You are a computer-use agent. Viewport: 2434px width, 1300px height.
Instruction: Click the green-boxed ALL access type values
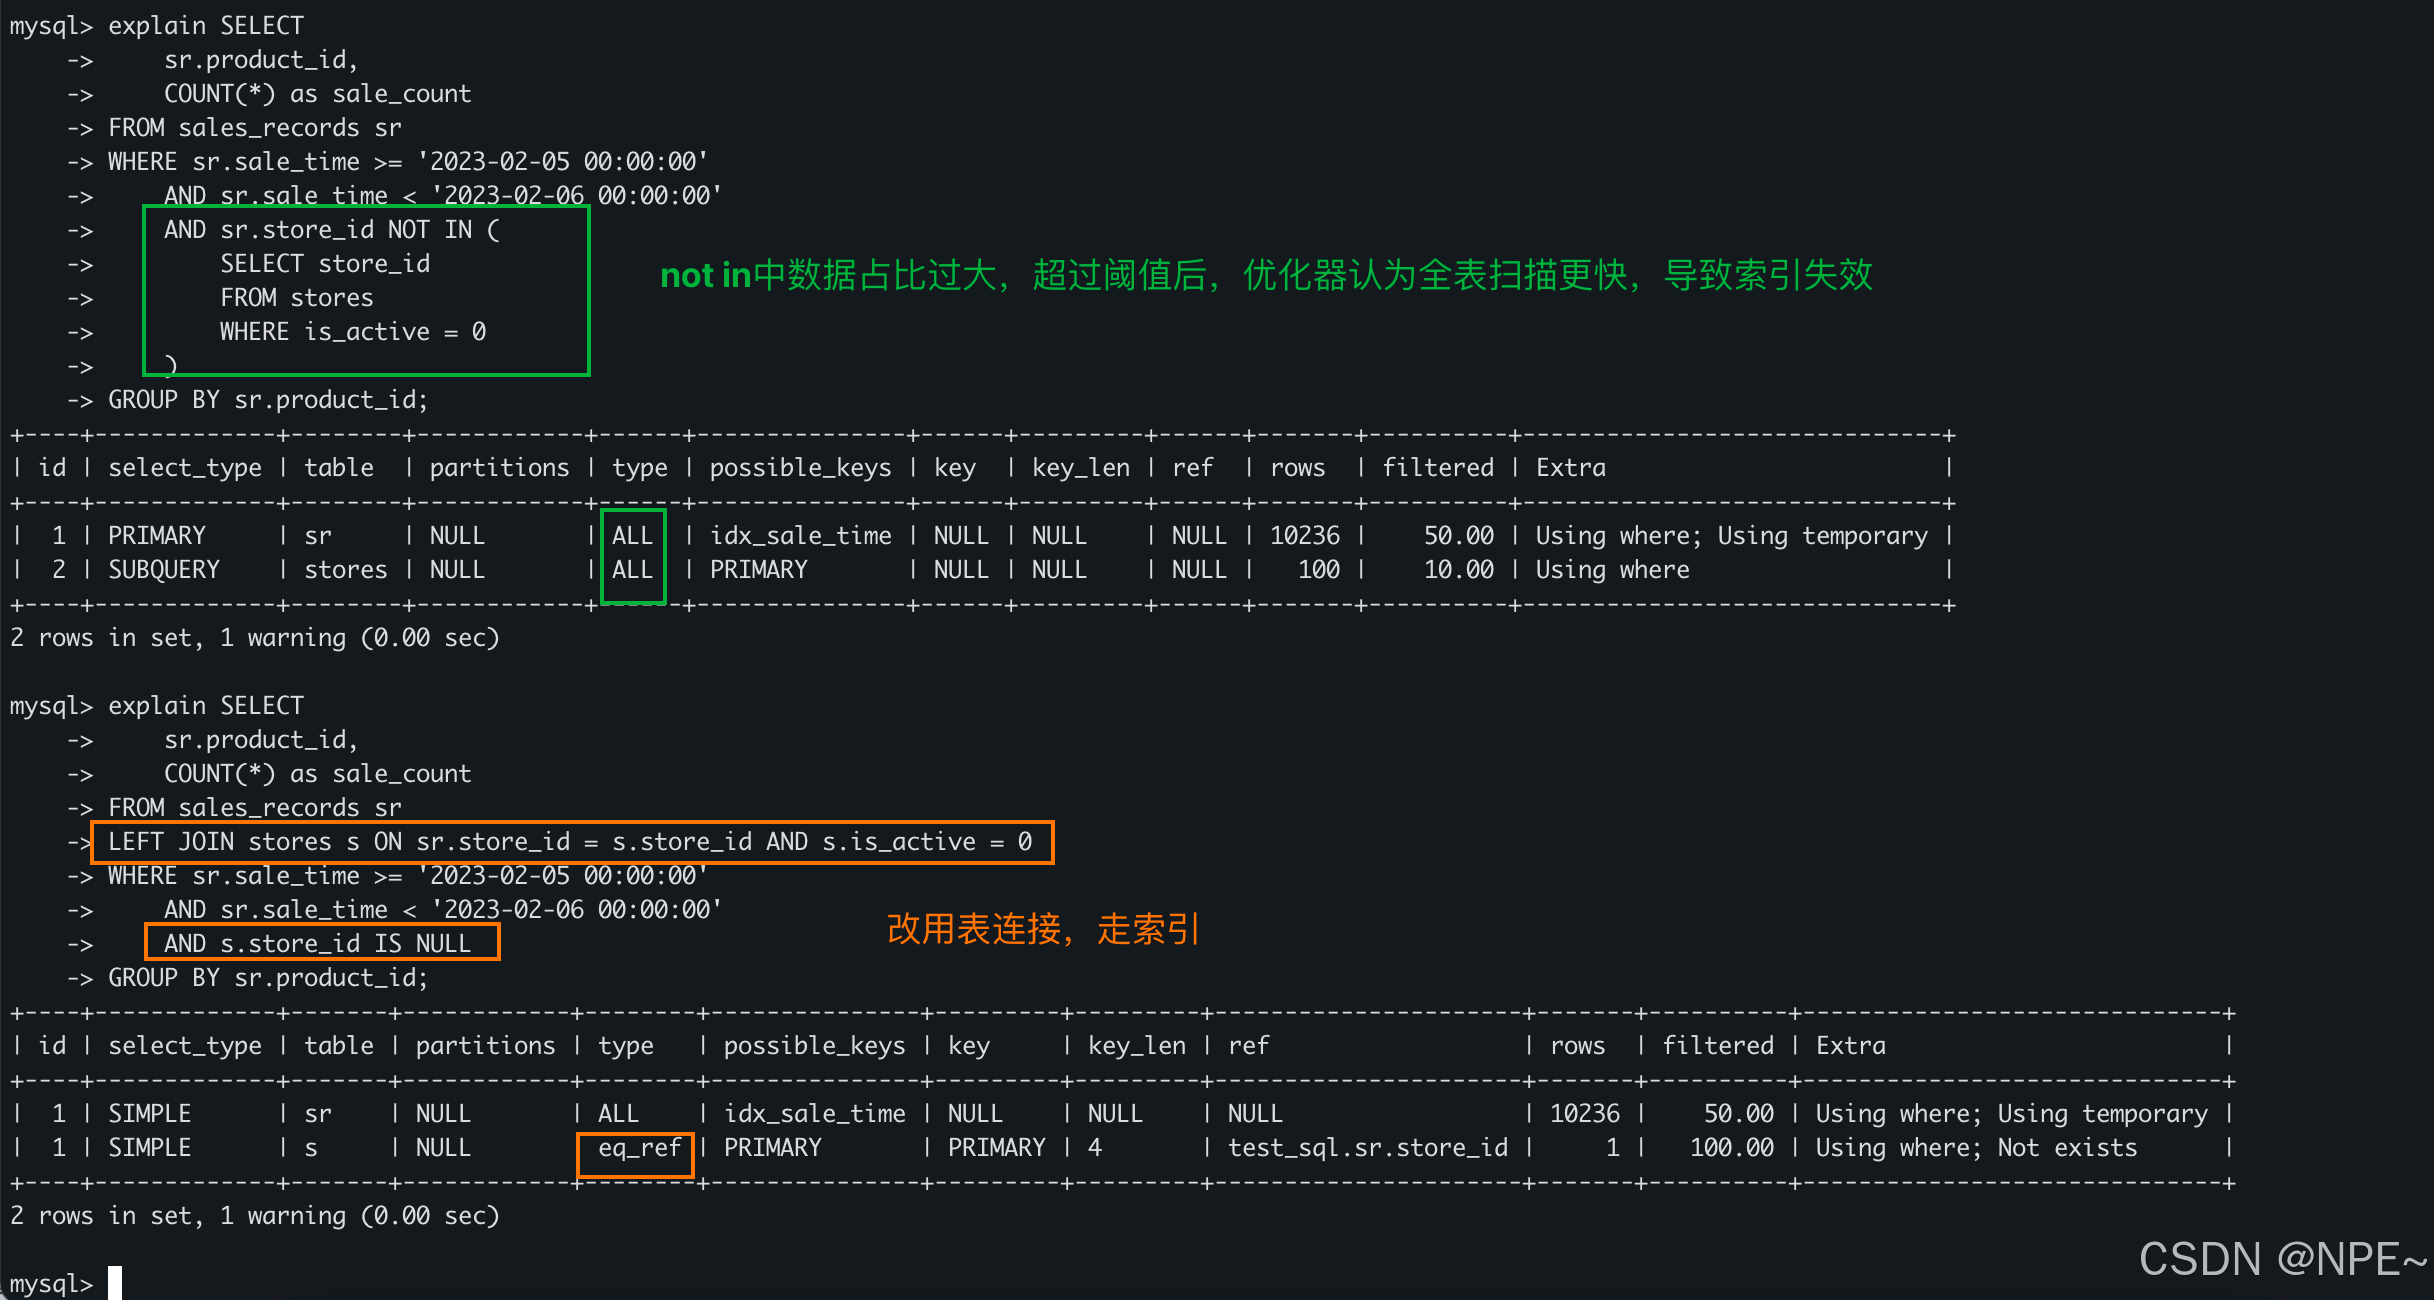tap(632, 552)
